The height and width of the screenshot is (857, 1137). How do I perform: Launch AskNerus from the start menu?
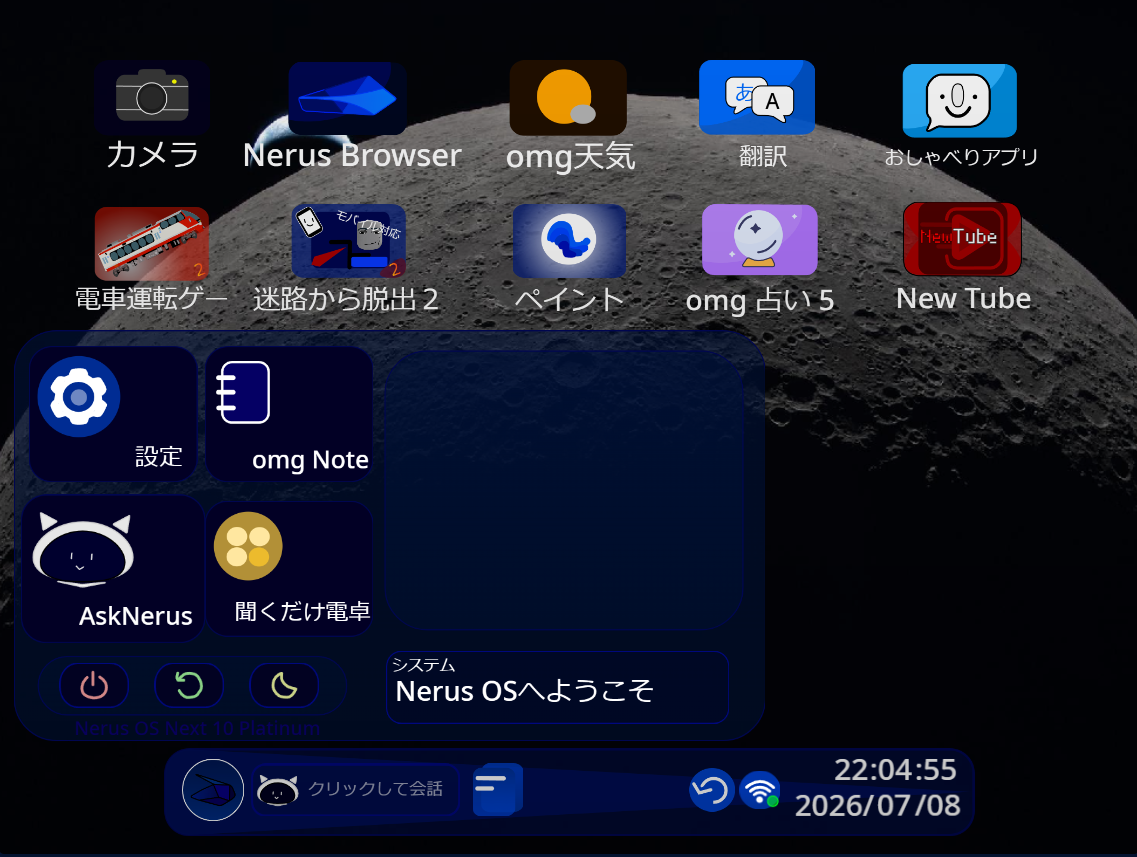coord(113,569)
